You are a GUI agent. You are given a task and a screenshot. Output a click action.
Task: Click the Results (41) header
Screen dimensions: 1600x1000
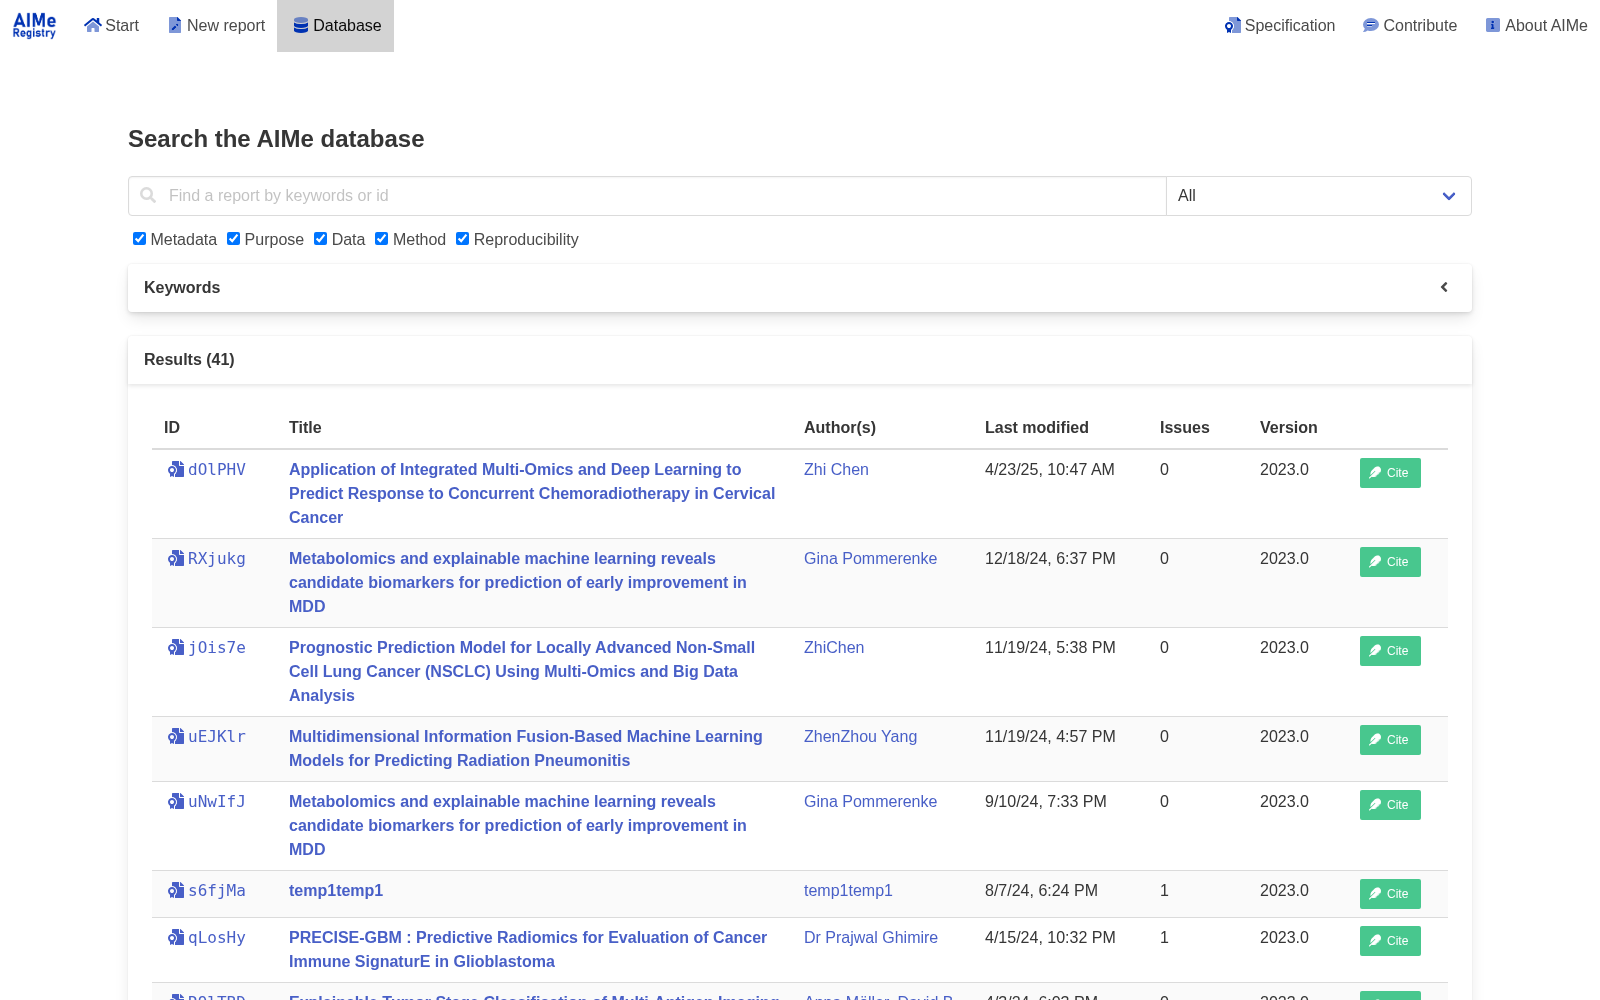(x=189, y=359)
